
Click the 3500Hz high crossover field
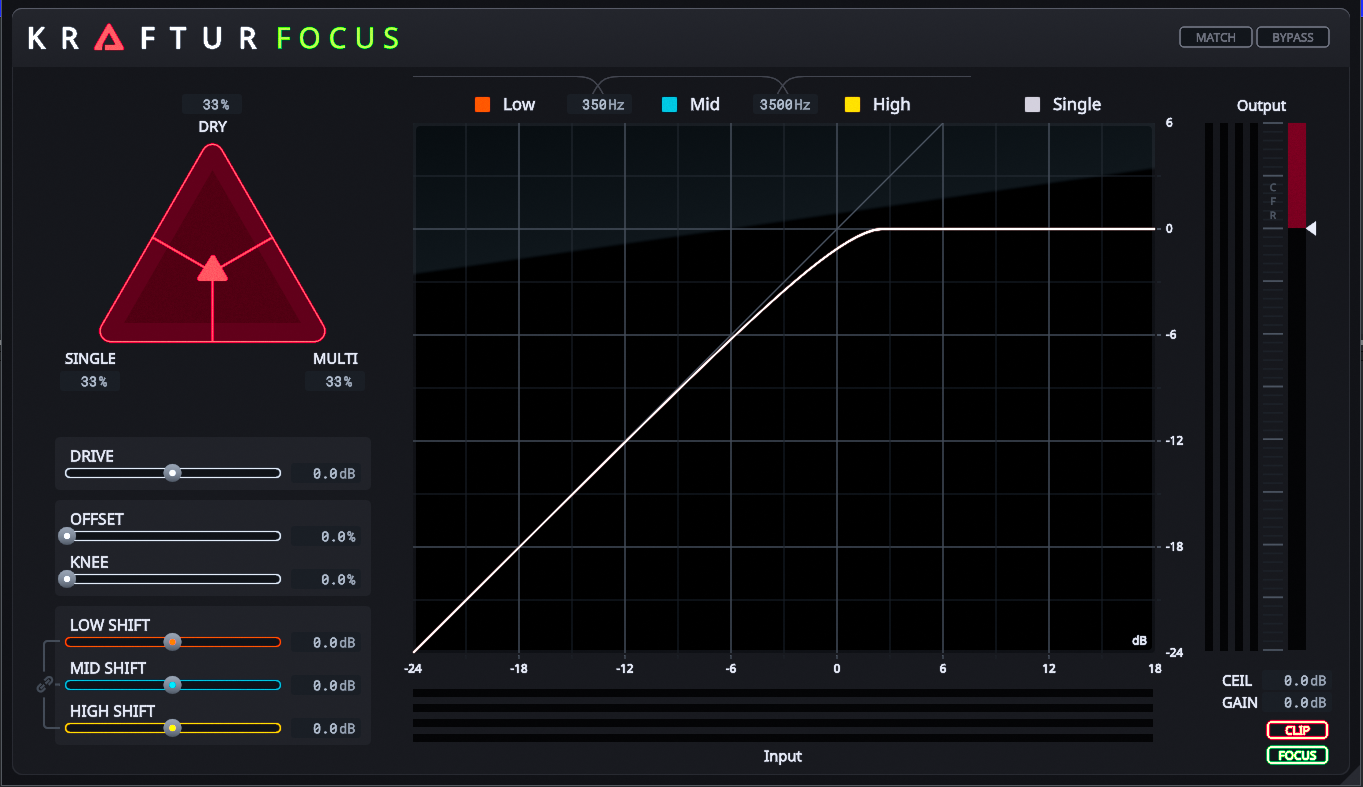coord(785,105)
